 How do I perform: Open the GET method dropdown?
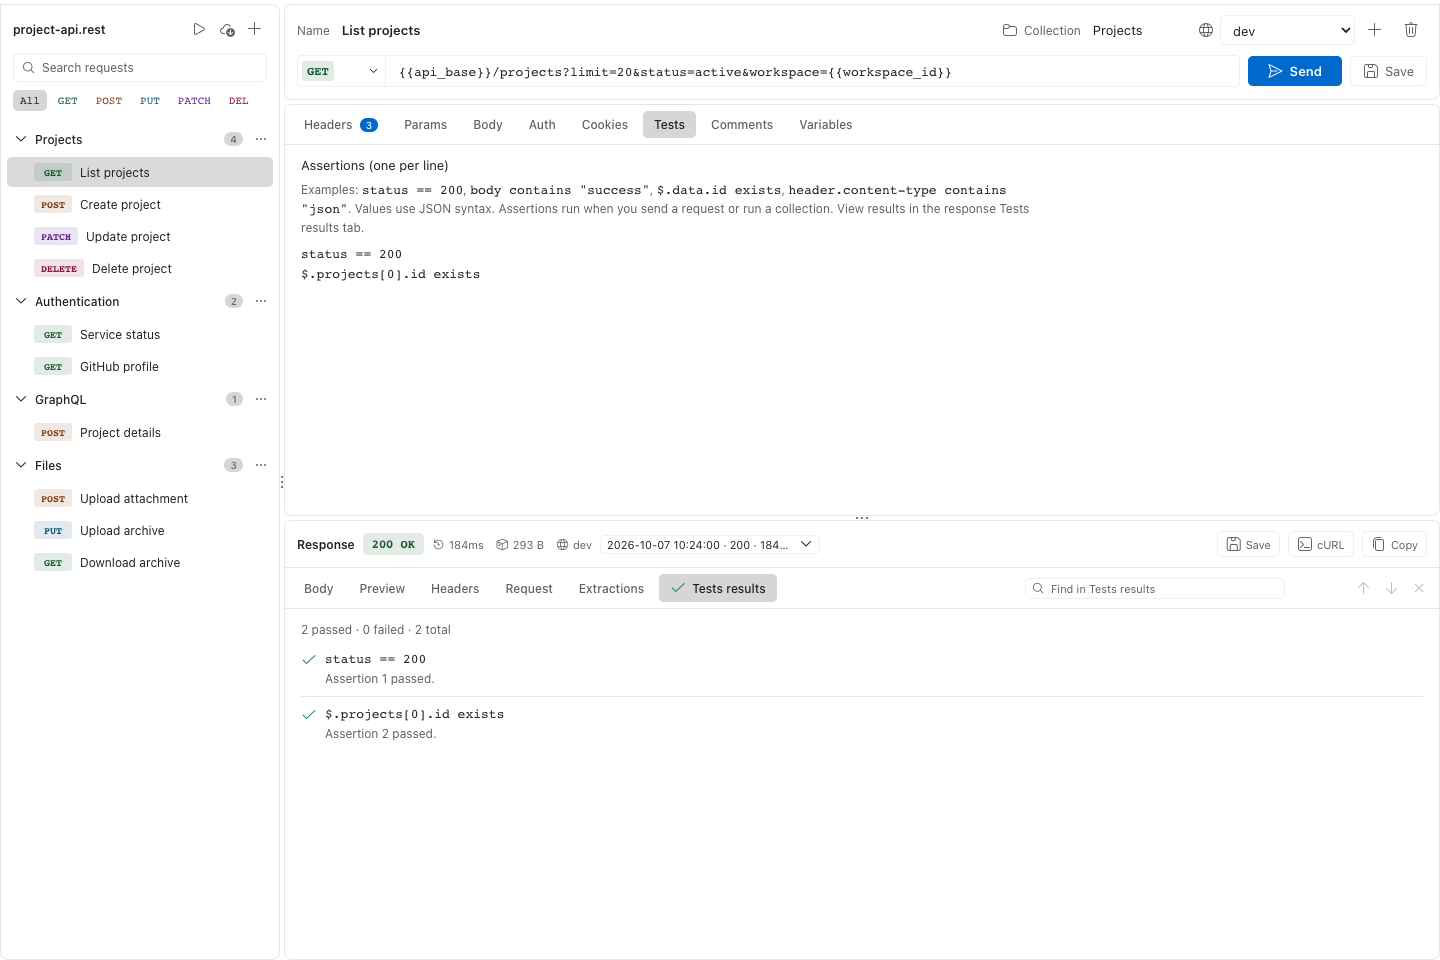pyautogui.click(x=342, y=71)
